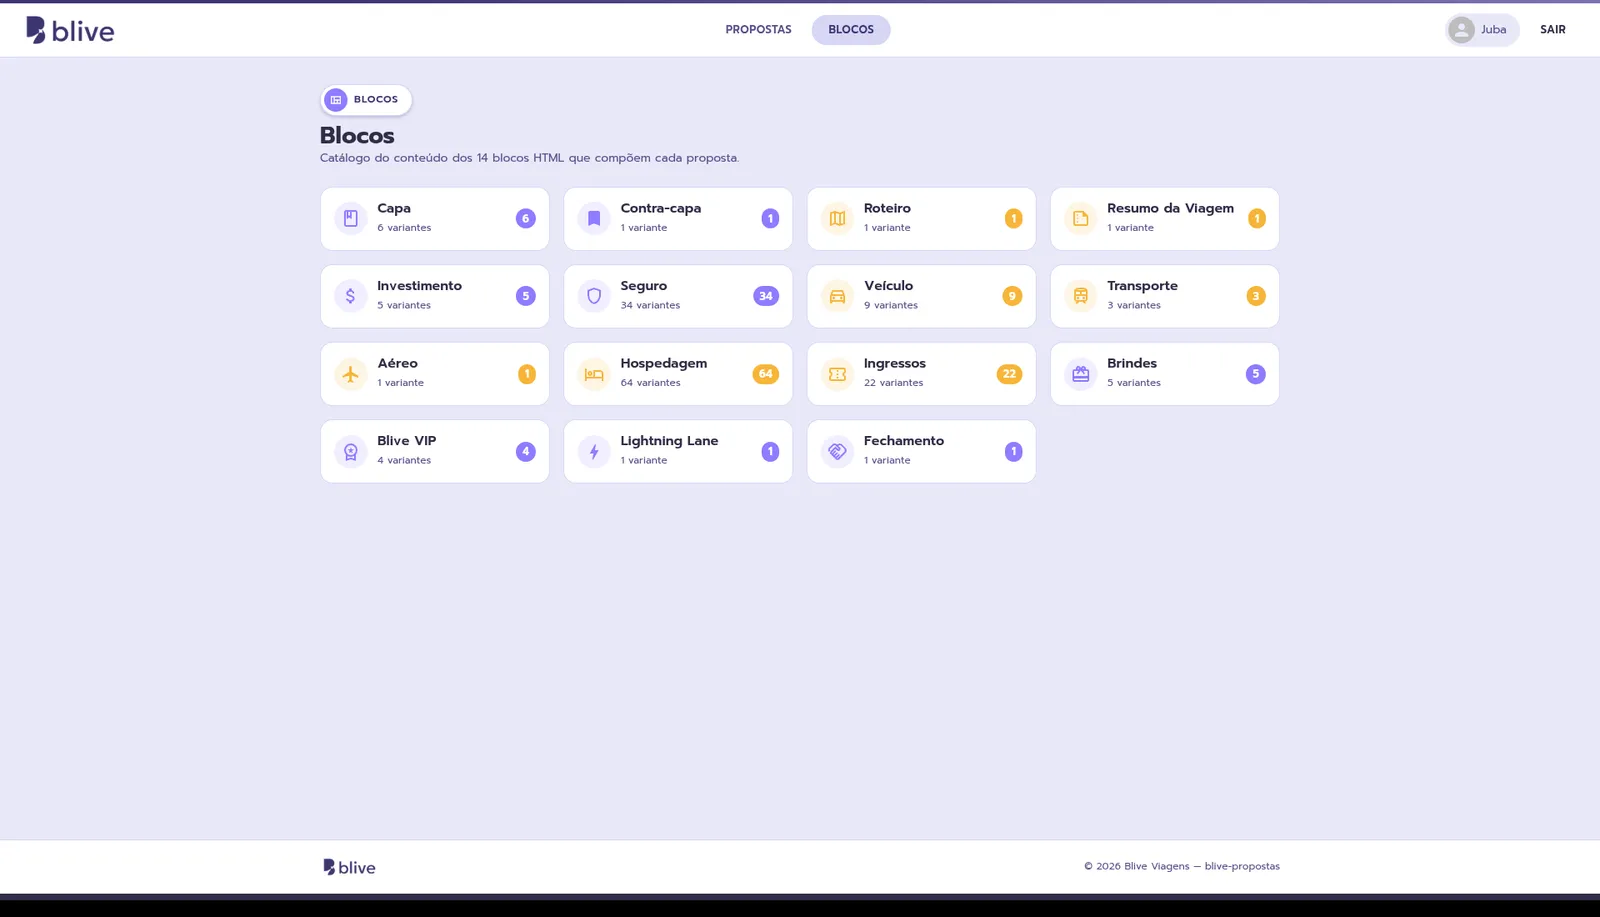Open the Juba user profile button

(1482, 30)
